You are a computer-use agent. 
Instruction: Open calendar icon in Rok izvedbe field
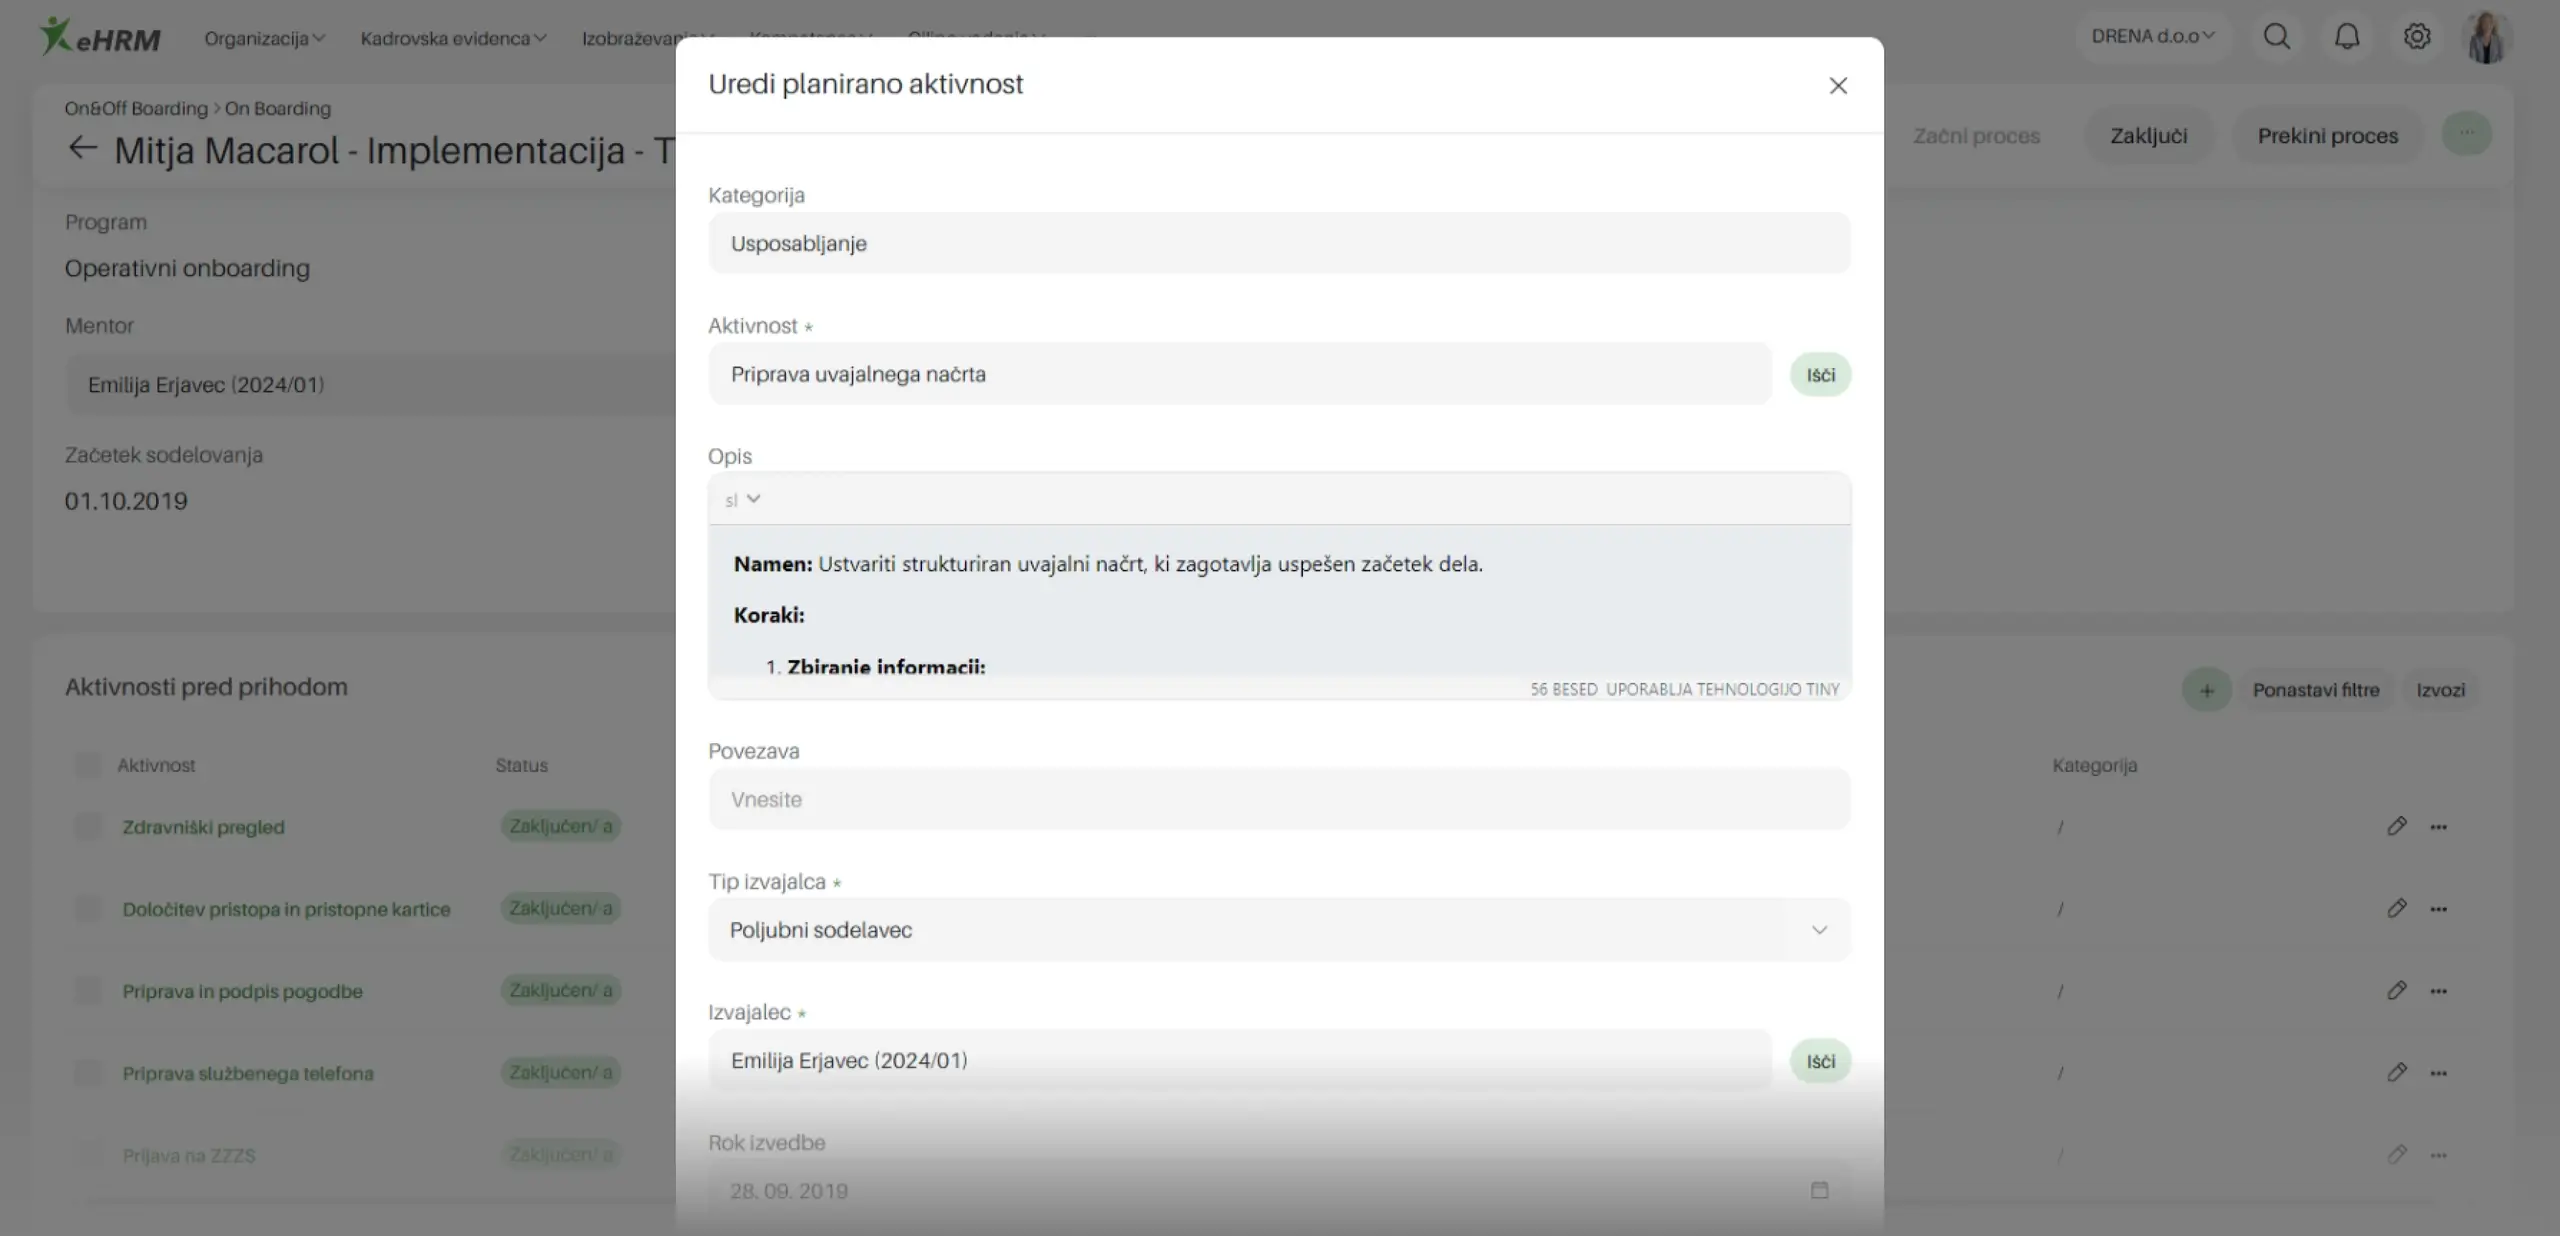[x=1819, y=1190]
